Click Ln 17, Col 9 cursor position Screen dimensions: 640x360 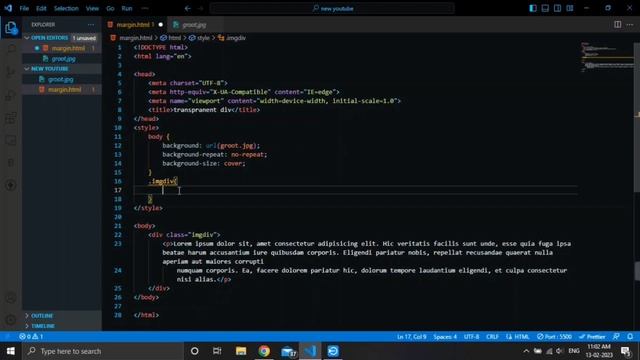pos(411,337)
